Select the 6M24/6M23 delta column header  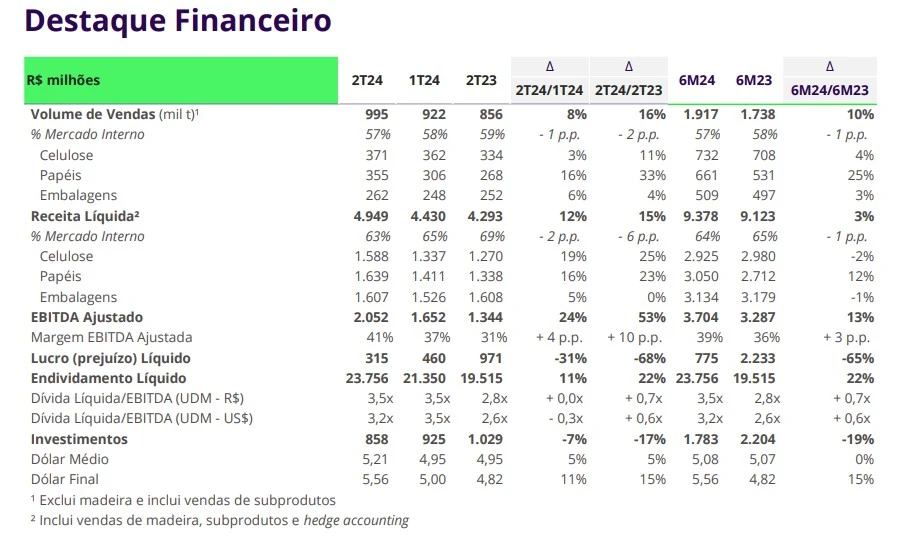pyautogui.click(x=829, y=90)
